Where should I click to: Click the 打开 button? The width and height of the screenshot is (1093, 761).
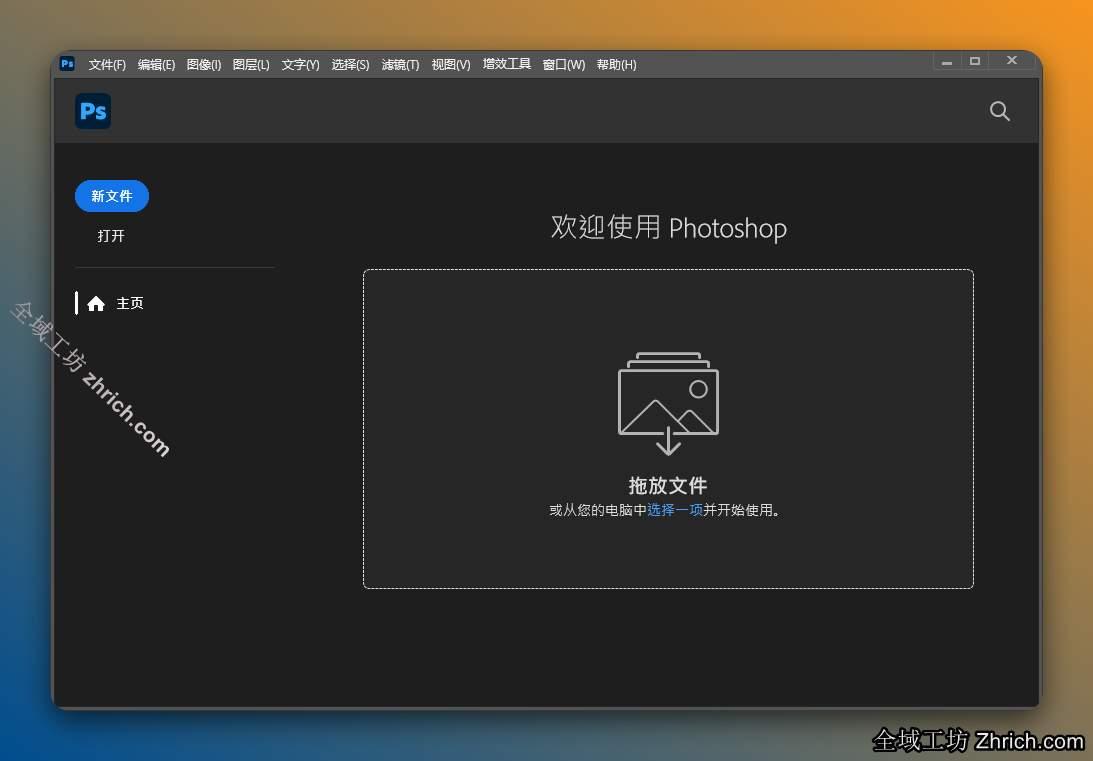pyautogui.click(x=111, y=236)
